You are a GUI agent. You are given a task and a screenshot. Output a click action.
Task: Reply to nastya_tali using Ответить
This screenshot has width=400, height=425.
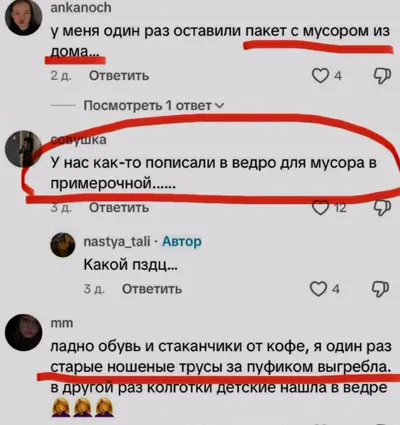coord(152,289)
